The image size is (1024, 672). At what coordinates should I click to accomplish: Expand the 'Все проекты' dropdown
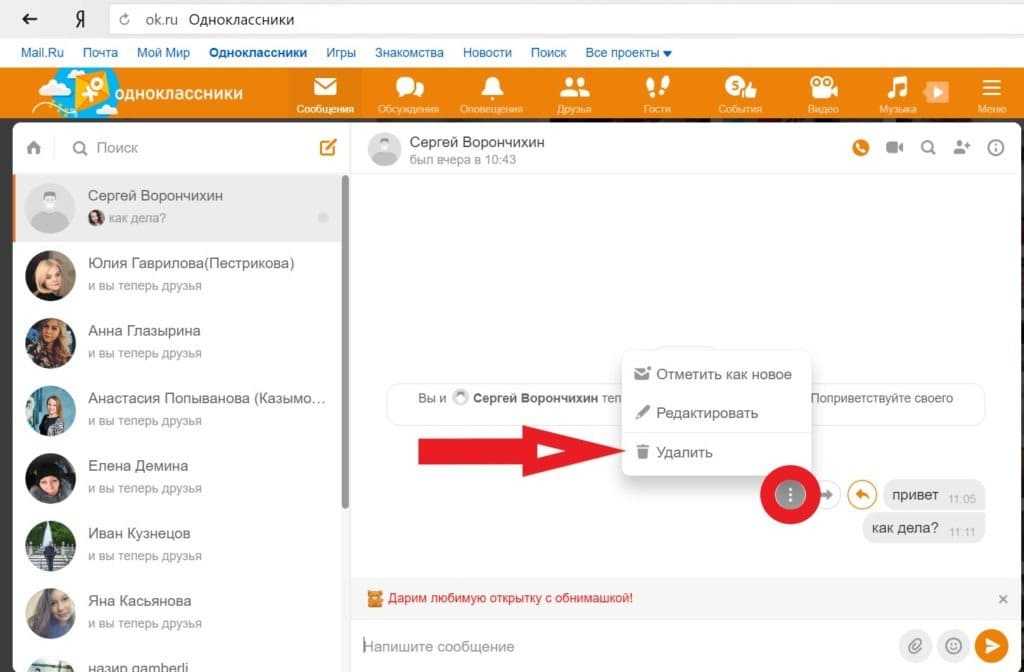tap(628, 52)
